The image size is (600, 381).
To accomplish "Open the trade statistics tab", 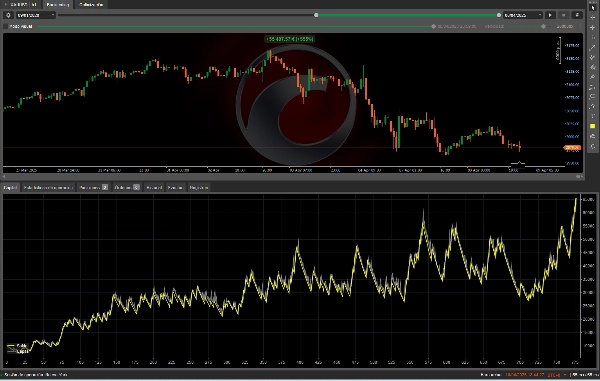I will 48,187.
